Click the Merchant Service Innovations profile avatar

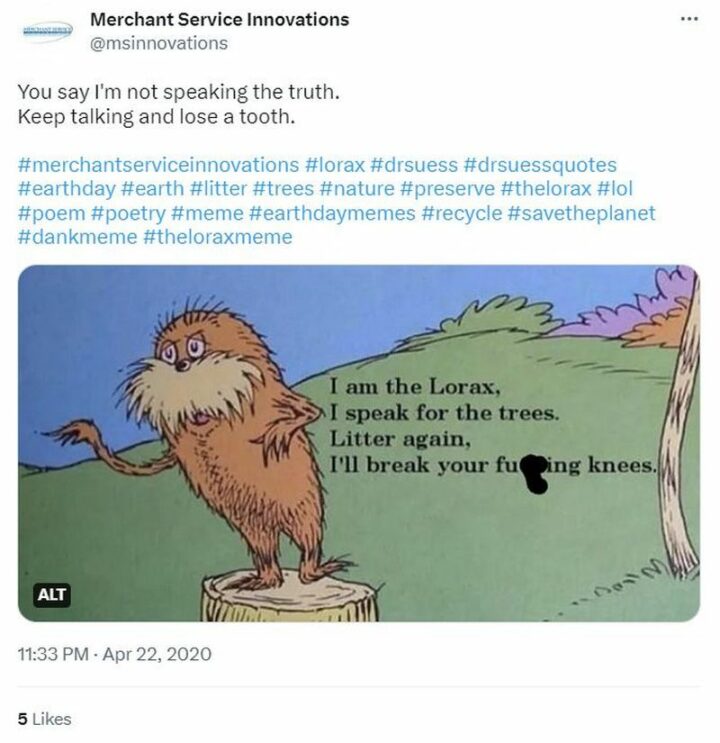point(47,30)
